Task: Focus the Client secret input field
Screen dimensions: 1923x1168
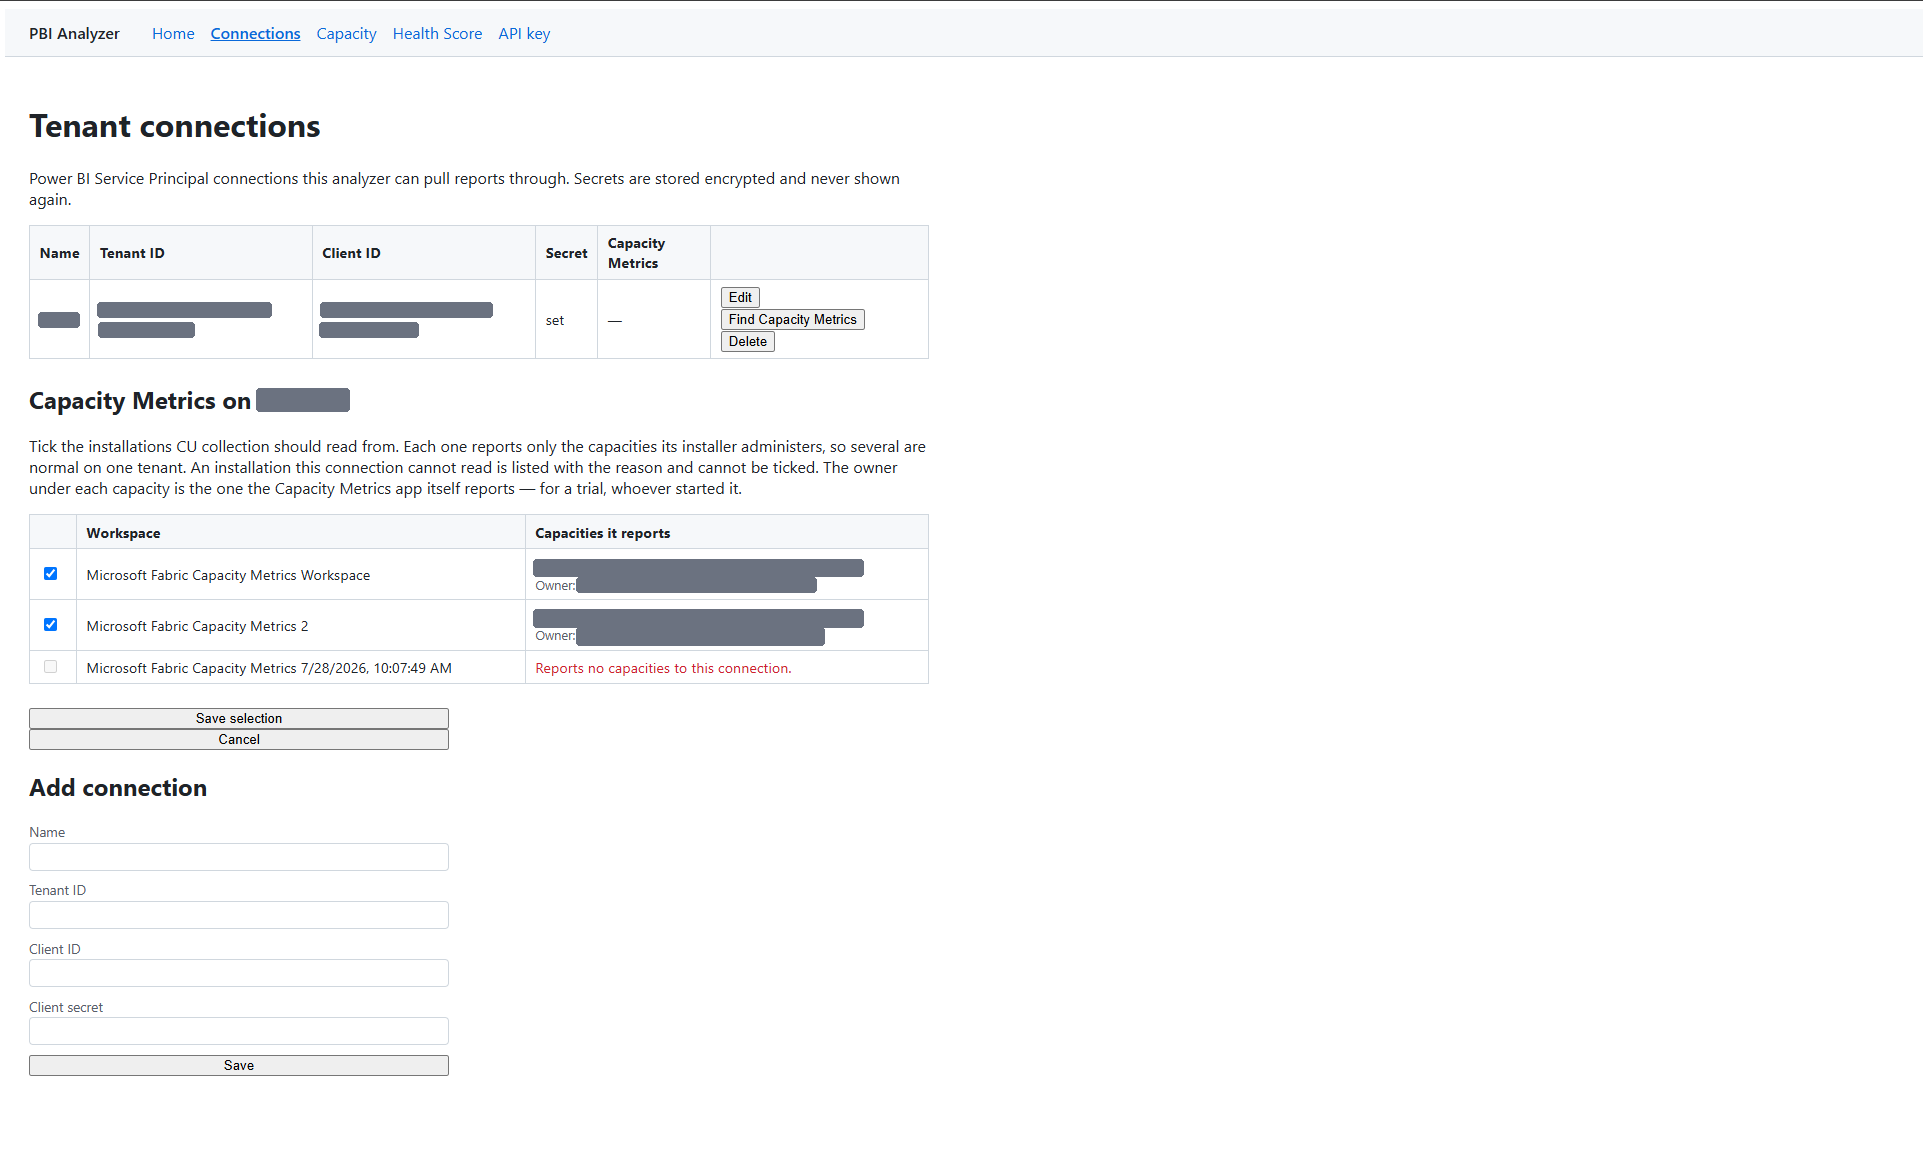Action: 239,1031
